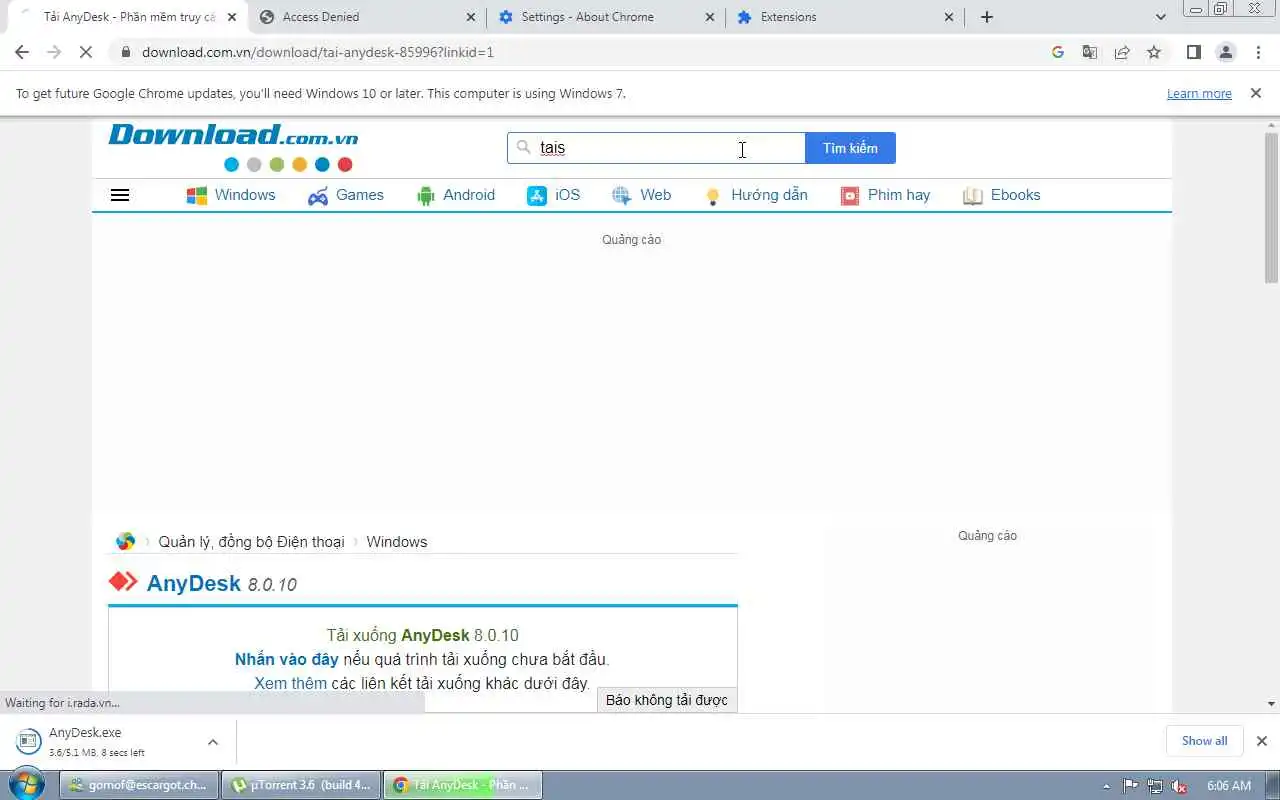Click the Xem thêm link
1280x800 pixels.
pyautogui.click(x=290, y=683)
